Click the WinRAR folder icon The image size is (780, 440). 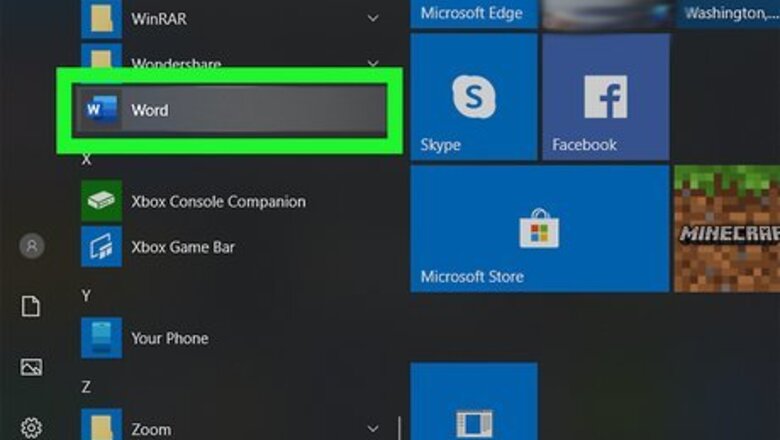(101, 19)
